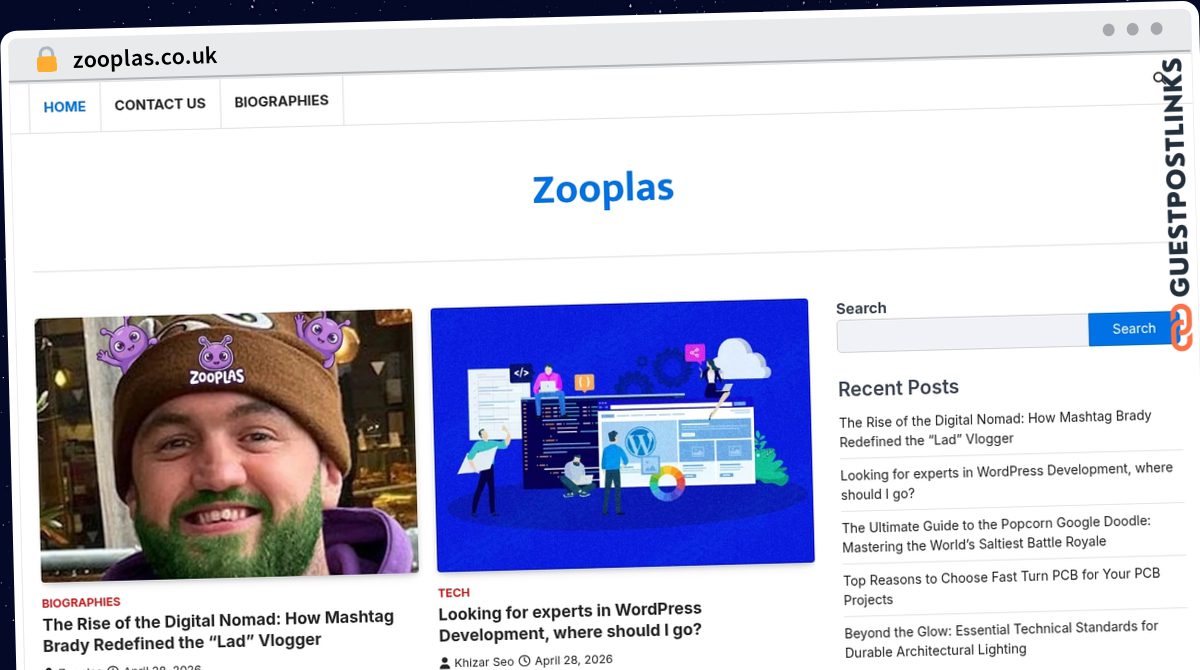1200x670 pixels.
Task: Open the HOME menu item
Action: (65, 107)
